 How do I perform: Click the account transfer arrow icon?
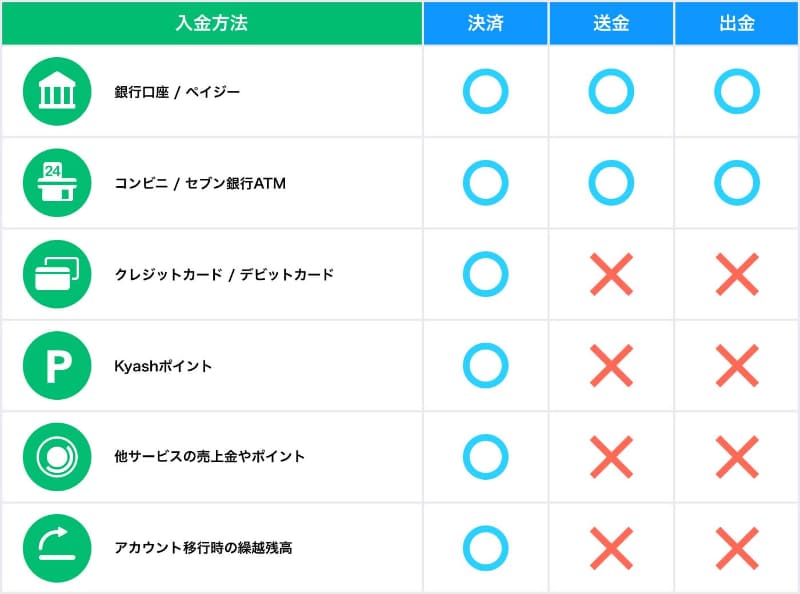point(57,548)
